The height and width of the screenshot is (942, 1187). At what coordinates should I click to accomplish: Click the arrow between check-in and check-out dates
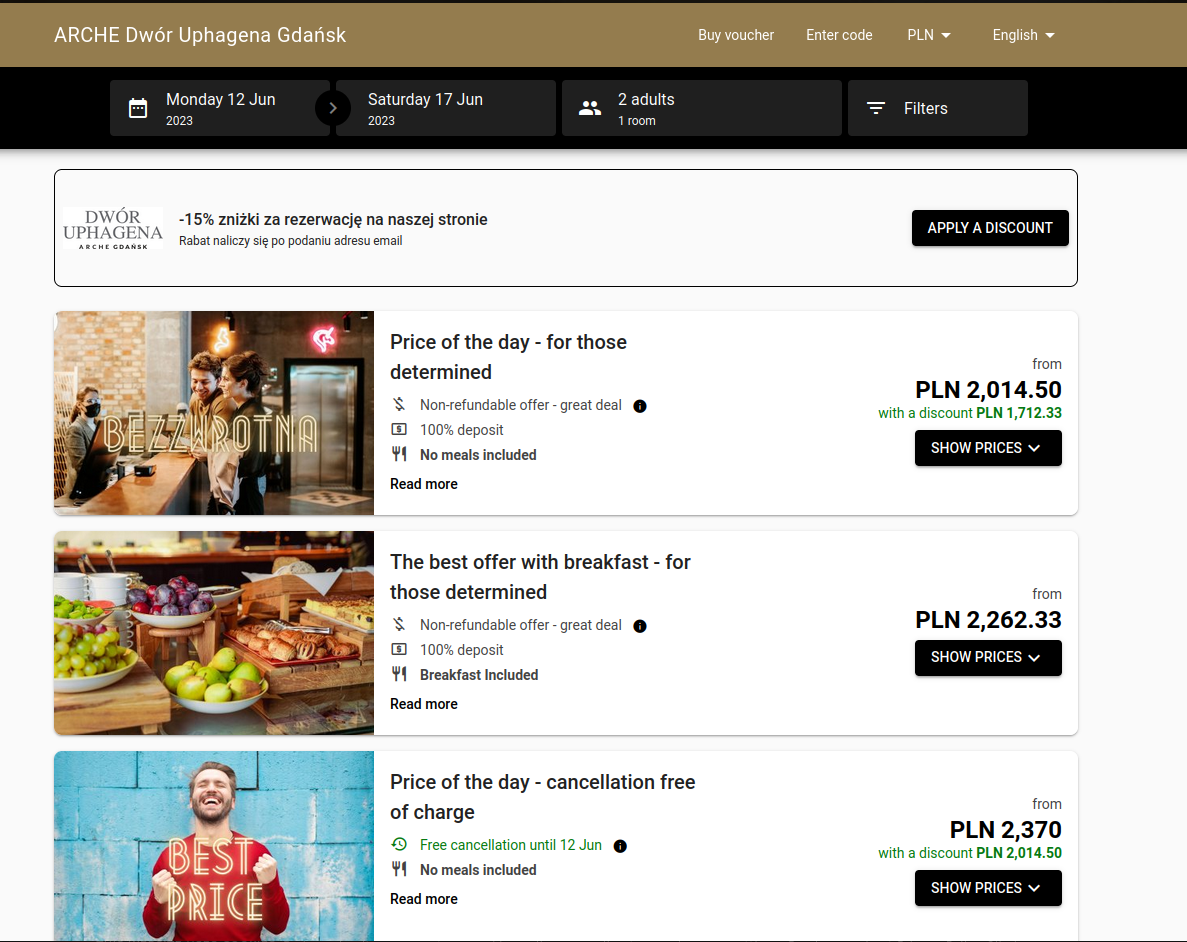pos(332,108)
